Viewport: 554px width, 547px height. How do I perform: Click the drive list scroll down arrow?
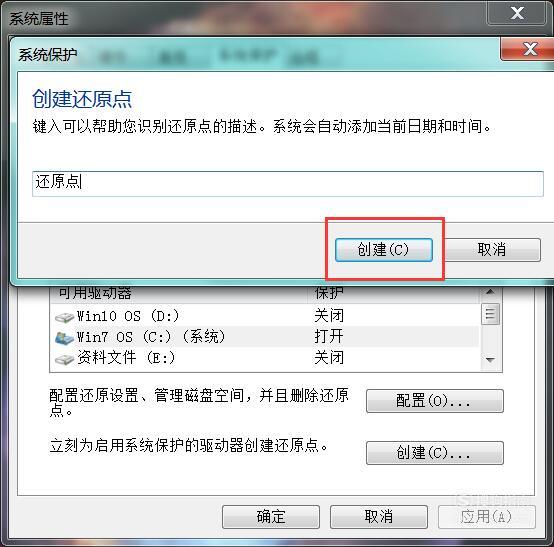(x=490, y=360)
